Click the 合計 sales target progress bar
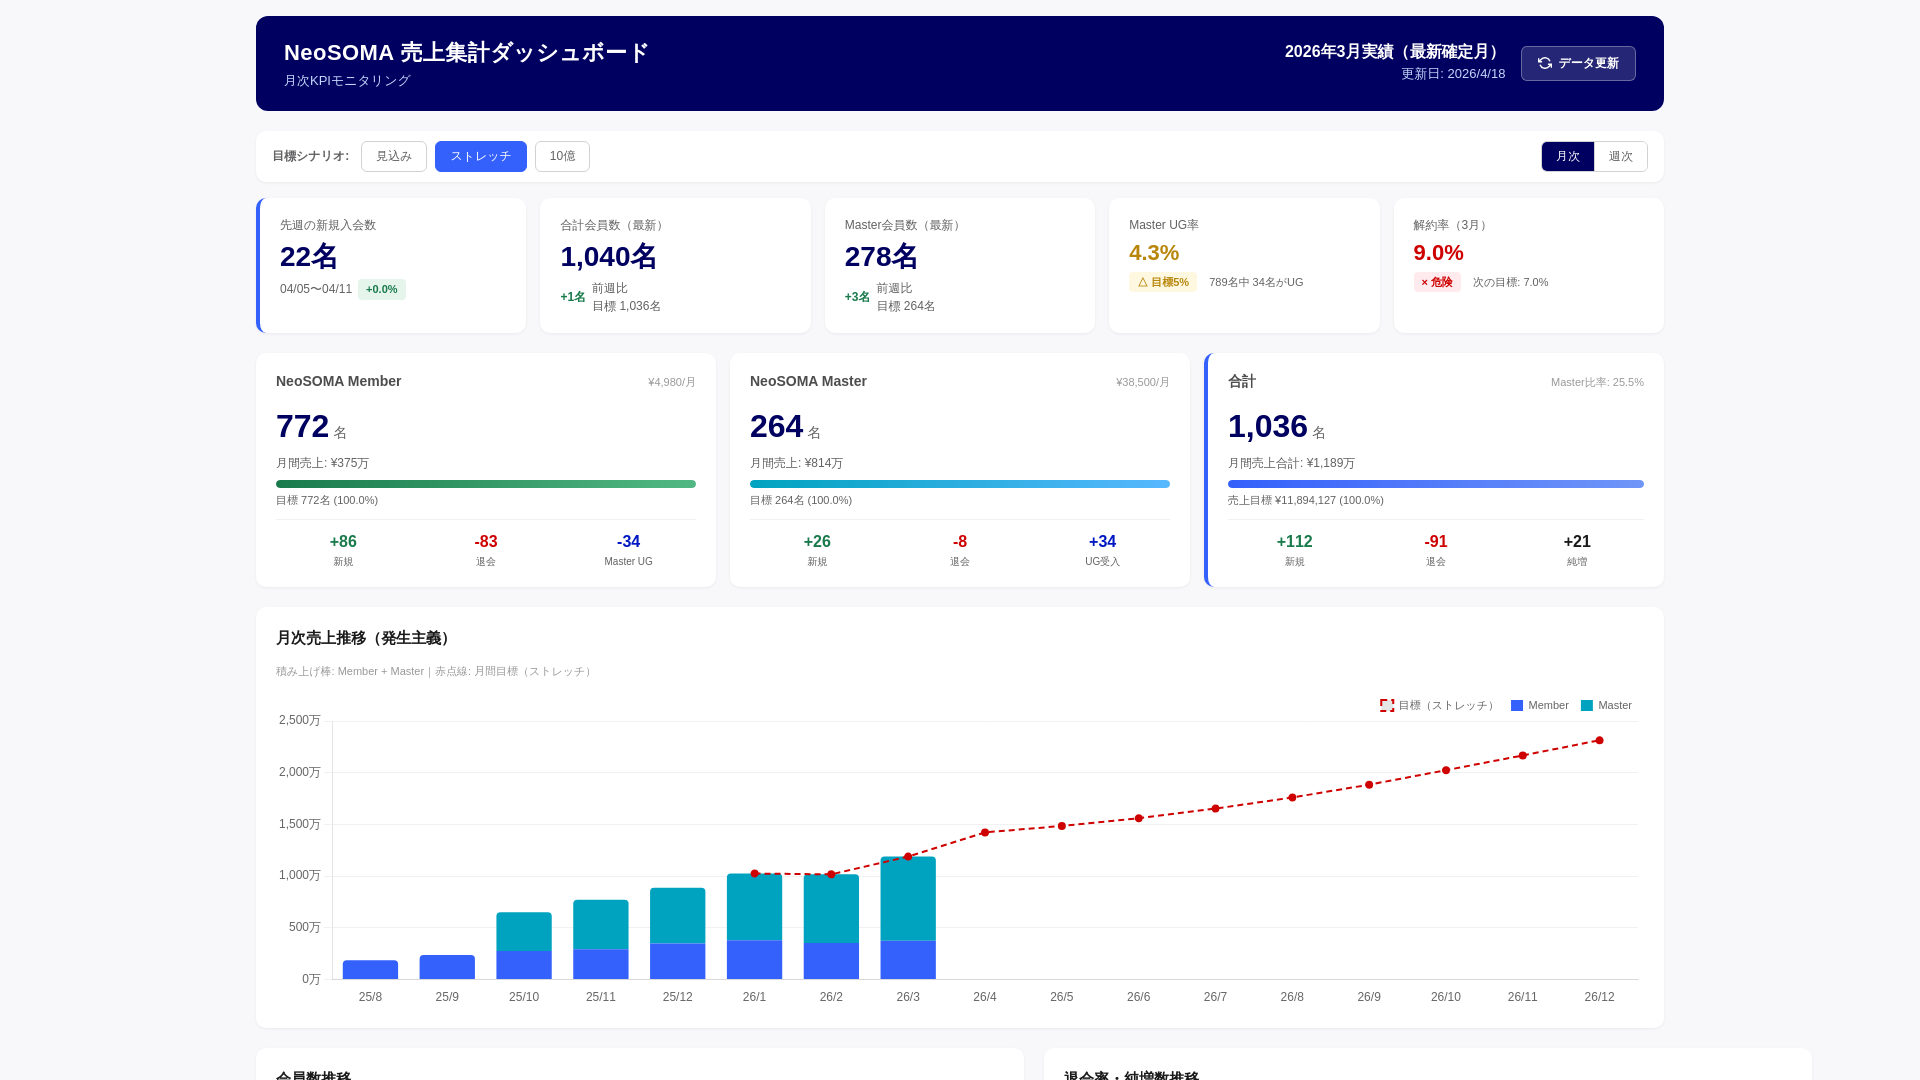Image resolution: width=1920 pixels, height=1080 pixels. point(1436,484)
